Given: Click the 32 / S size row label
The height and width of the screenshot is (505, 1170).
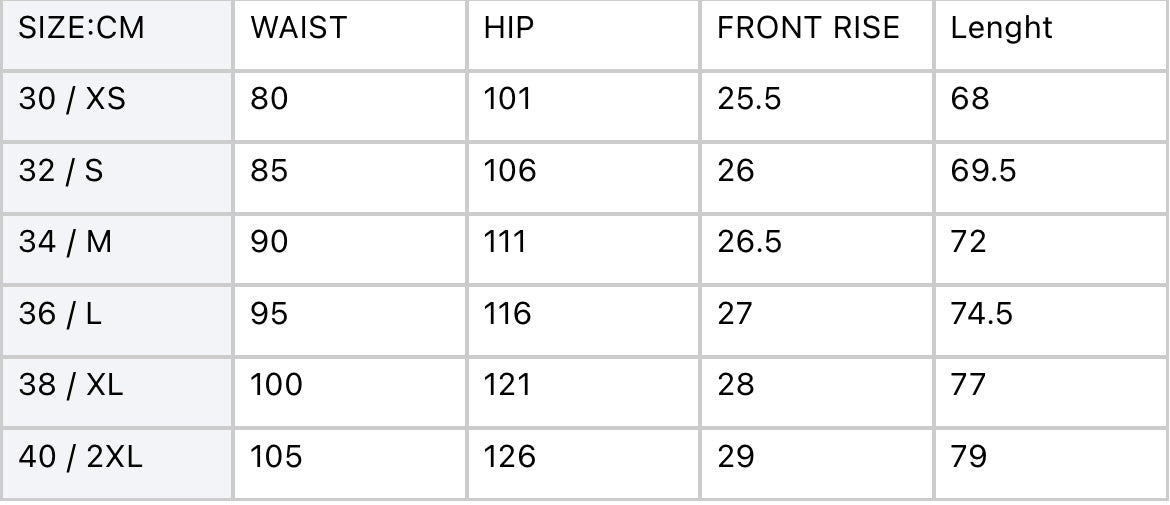Looking at the screenshot, I should coord(61,171).
